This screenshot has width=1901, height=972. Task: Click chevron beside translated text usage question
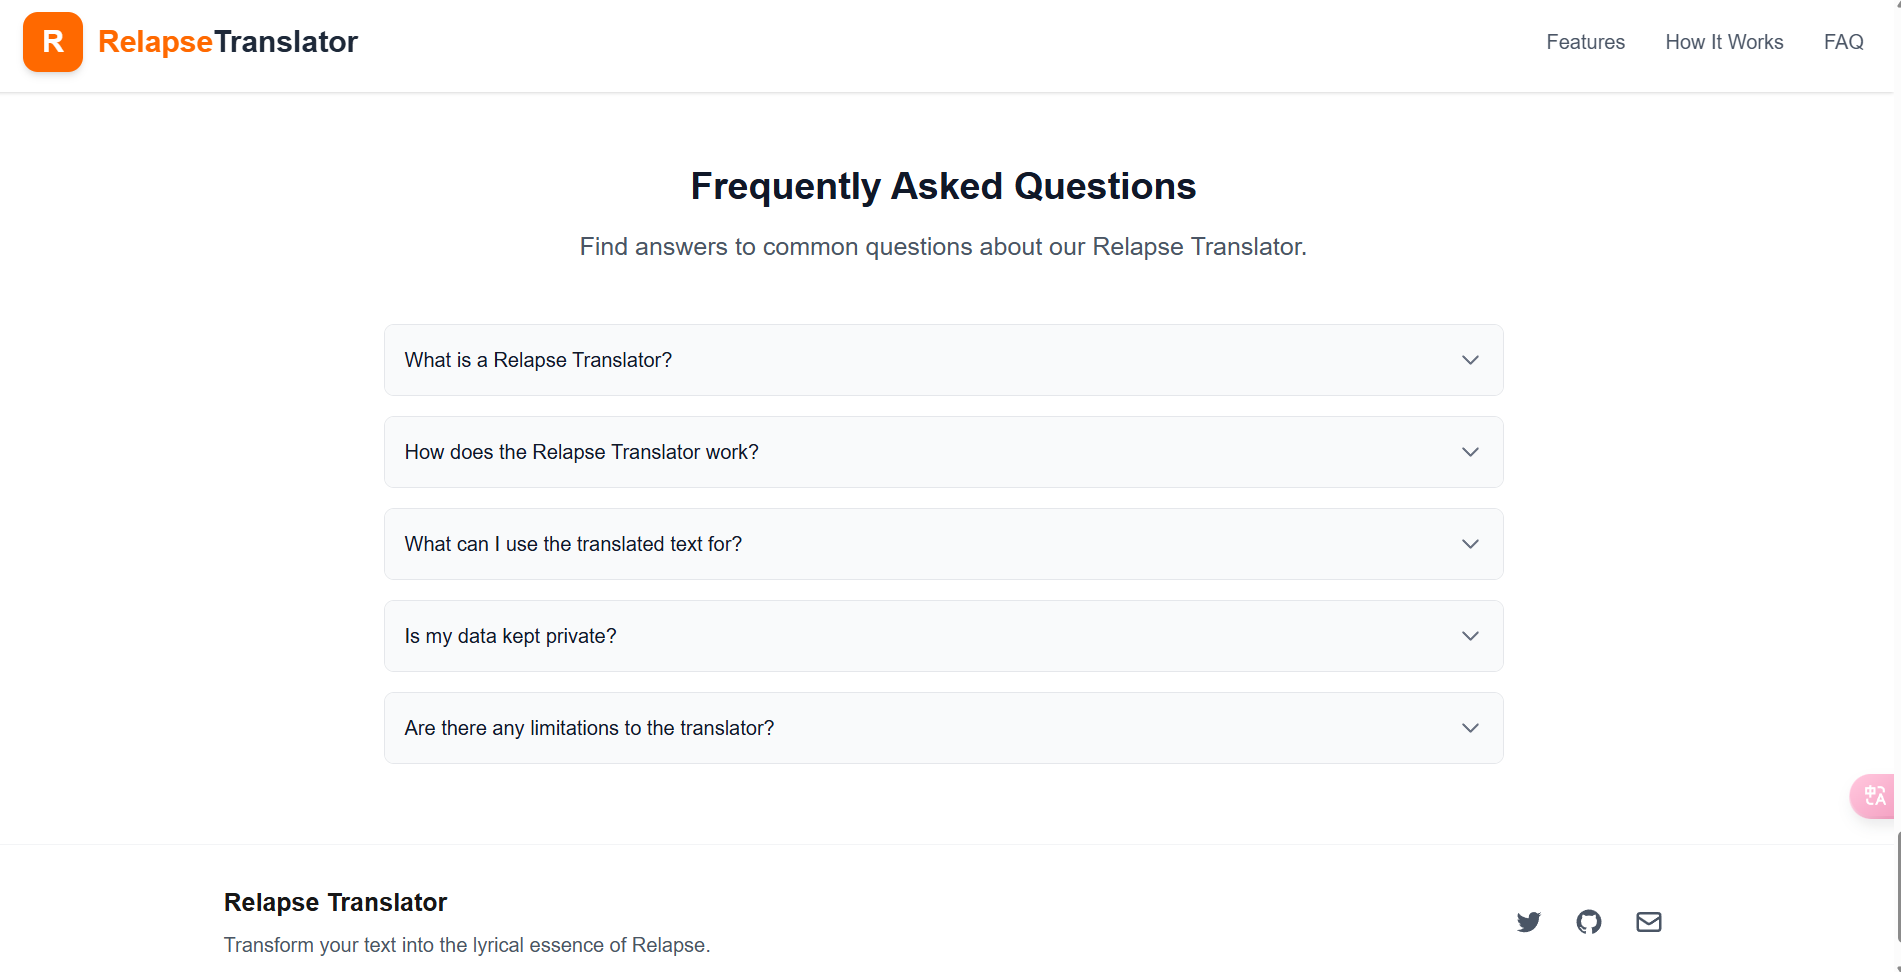pyautogui.click(x=1469, y=544)
